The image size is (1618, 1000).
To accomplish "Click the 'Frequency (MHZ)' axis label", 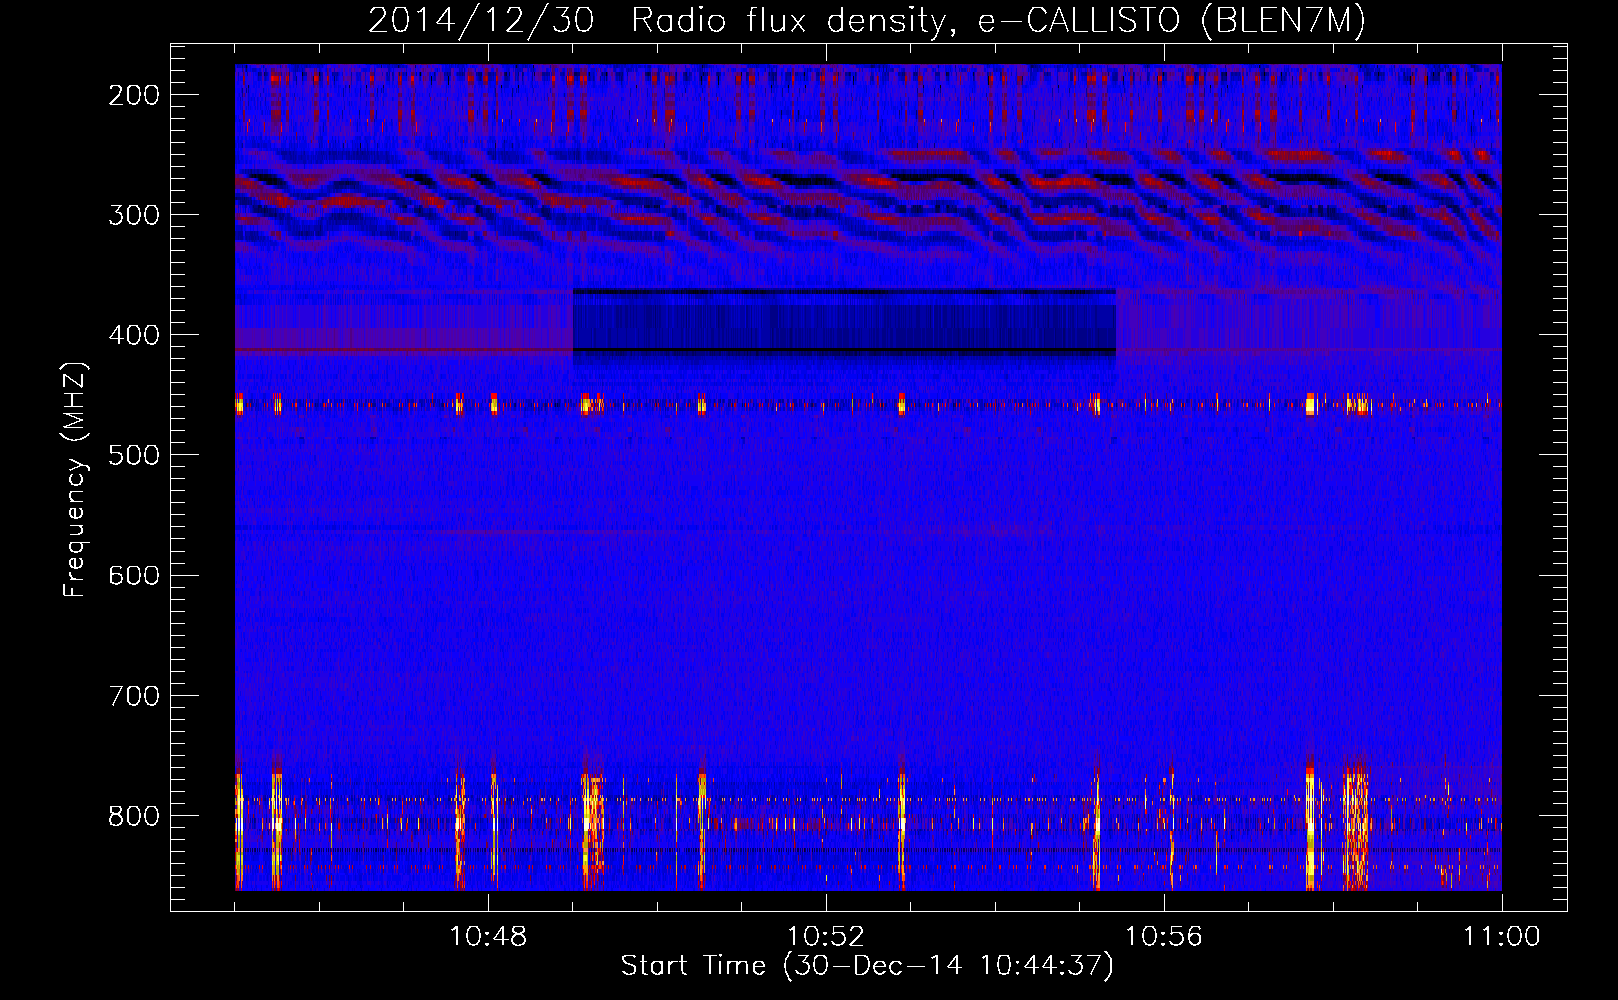I will click(75, 479).
